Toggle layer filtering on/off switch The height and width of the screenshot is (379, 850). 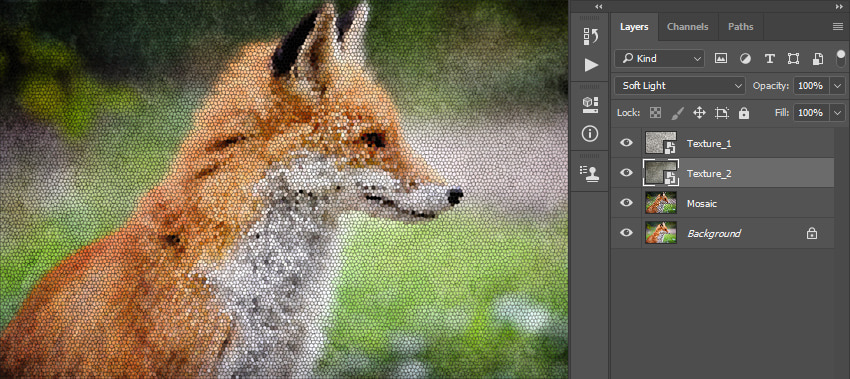point(840,58)
